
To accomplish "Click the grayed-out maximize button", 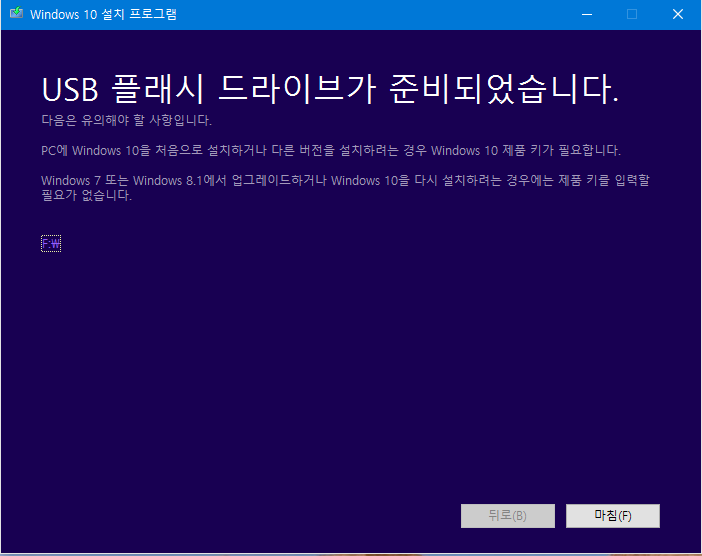I will click(632, 14).
